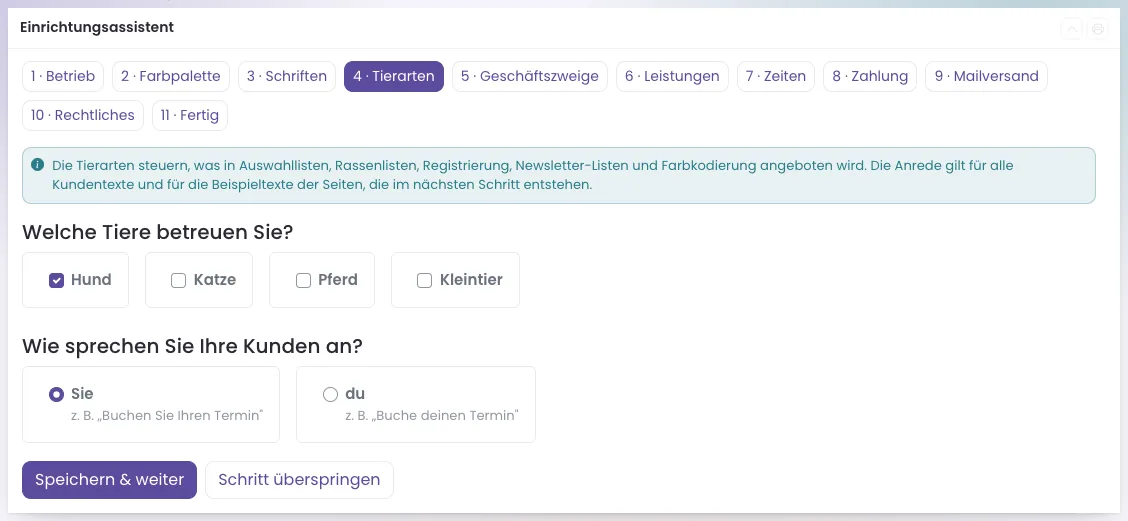Screen dimensions: 1128x521
Task: Open step 8 · Zahlung
Action: tap(870, 76)
